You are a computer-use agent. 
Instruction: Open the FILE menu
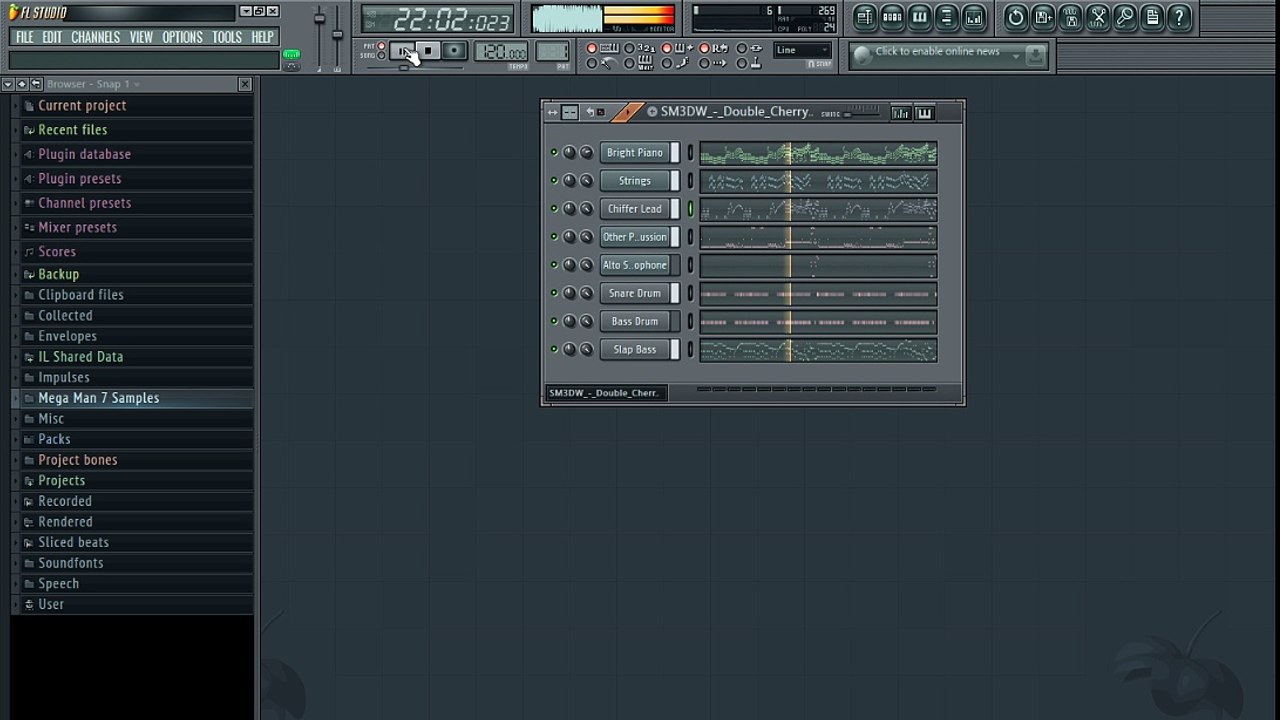tap(25, 37)
